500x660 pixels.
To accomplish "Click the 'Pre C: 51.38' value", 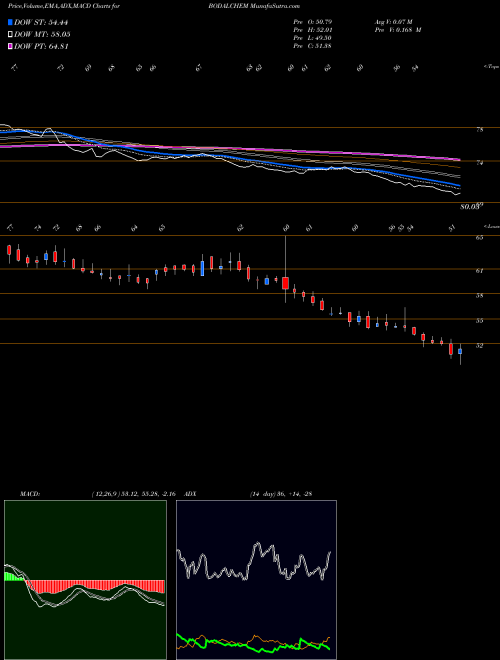I will click(312, 46).
